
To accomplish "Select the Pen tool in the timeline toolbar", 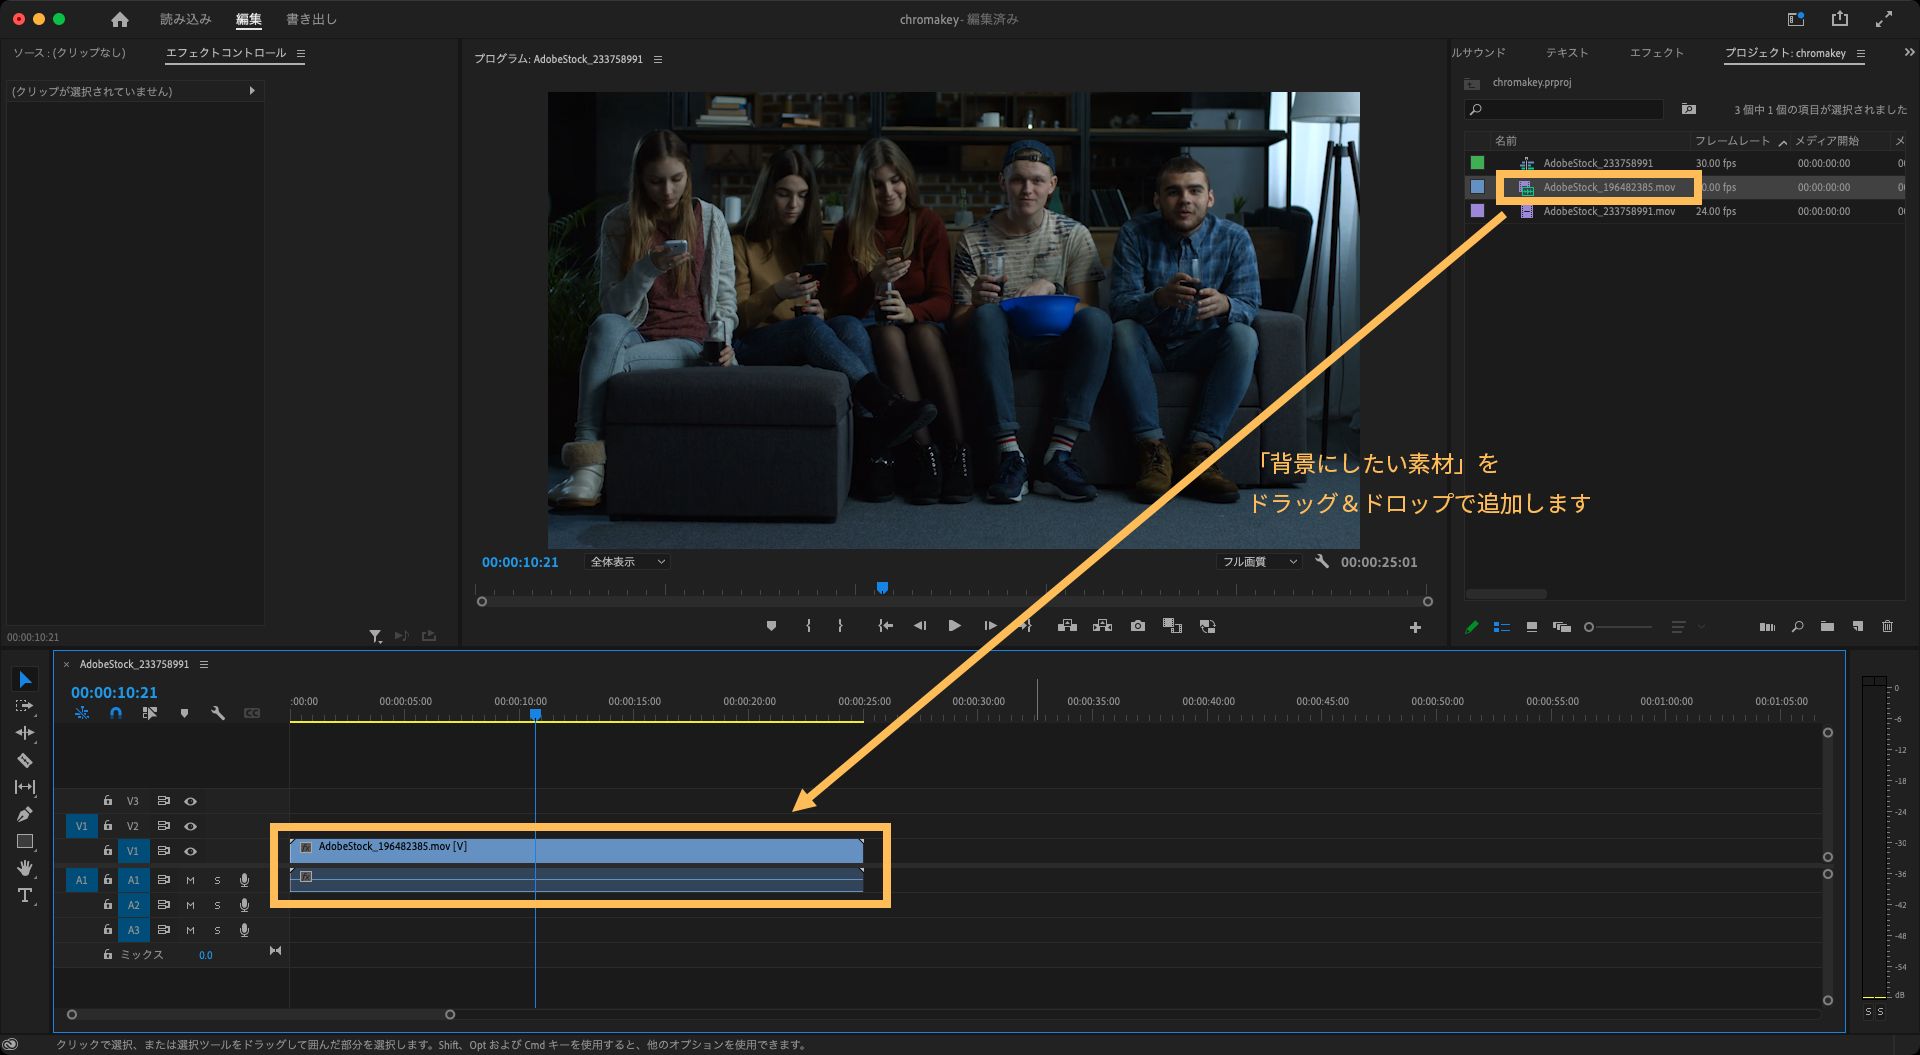I will pyautogui.click(x=25, y=813).
